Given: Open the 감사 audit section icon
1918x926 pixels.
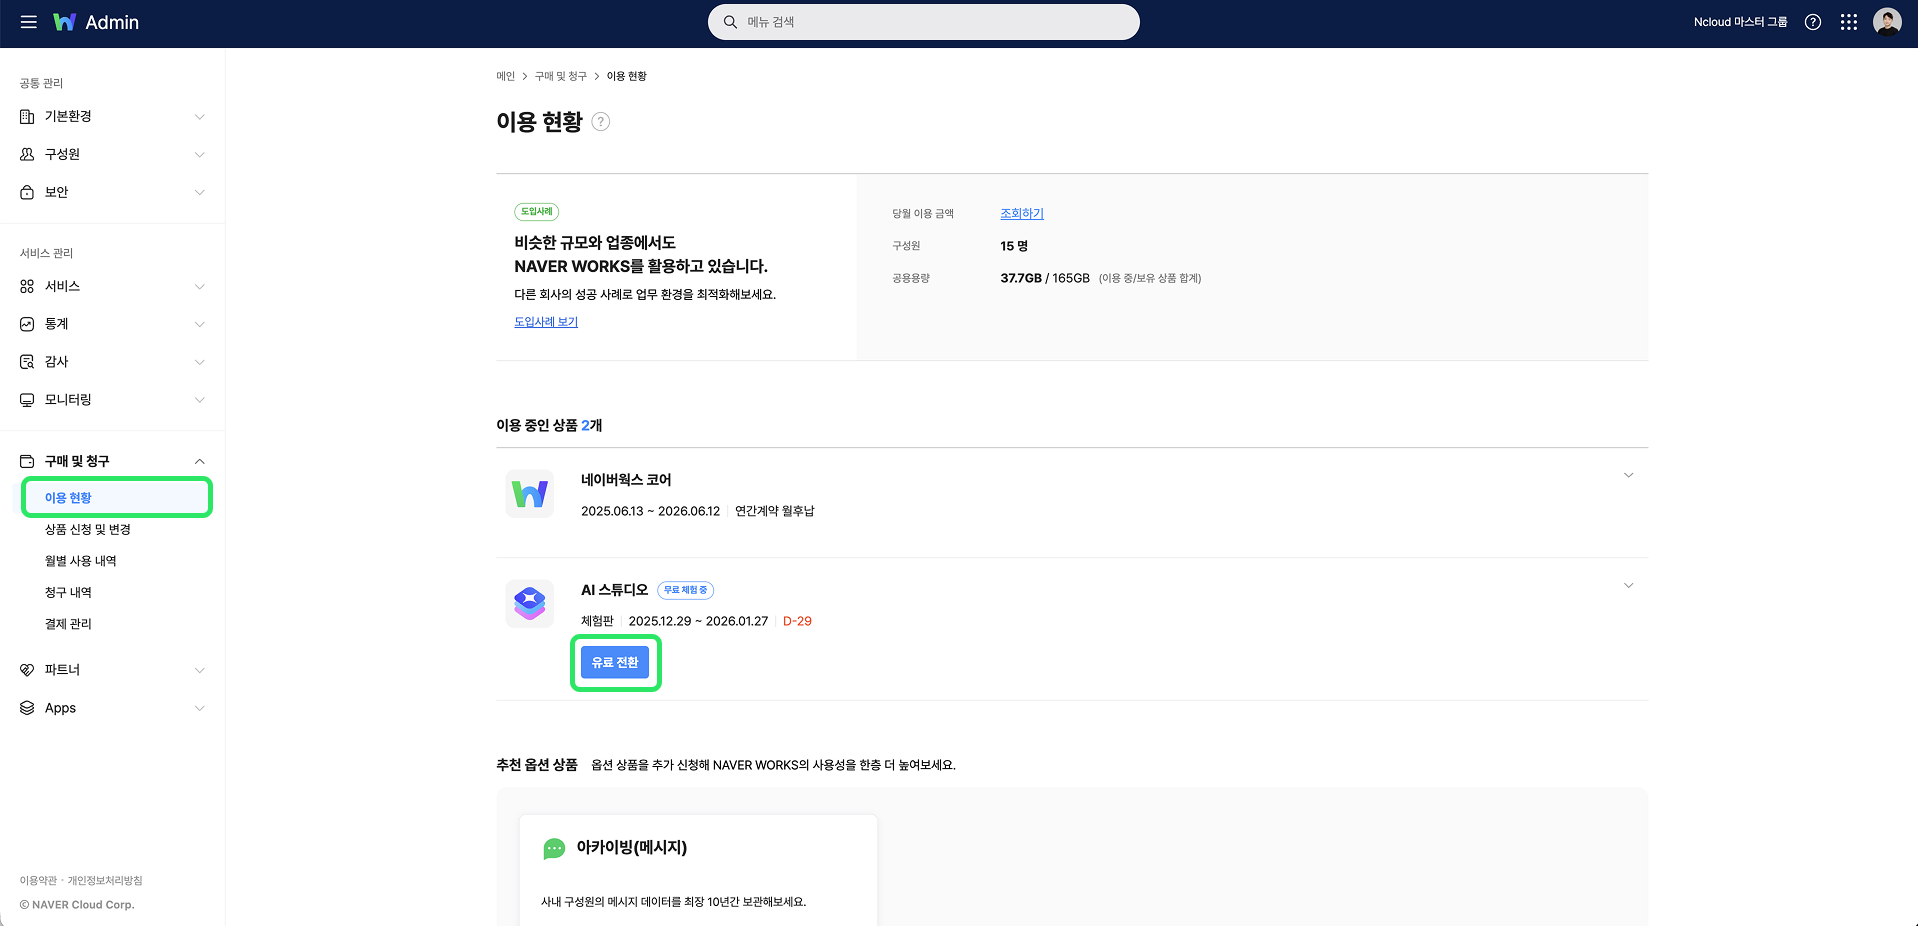Looking at the screenshot, I should [x=27, y=361].
